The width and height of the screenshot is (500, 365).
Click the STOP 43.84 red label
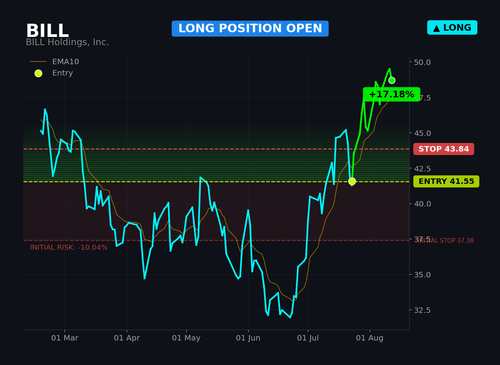point(444,149)
